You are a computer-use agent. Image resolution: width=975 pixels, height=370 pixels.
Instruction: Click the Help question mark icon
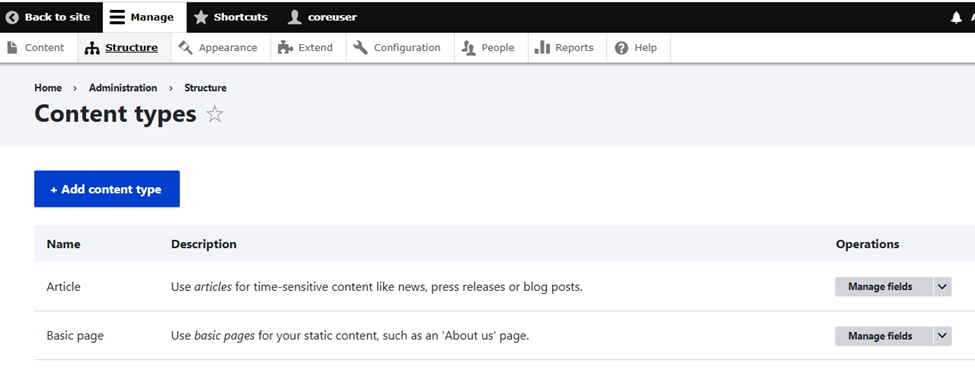click(621, 48)
